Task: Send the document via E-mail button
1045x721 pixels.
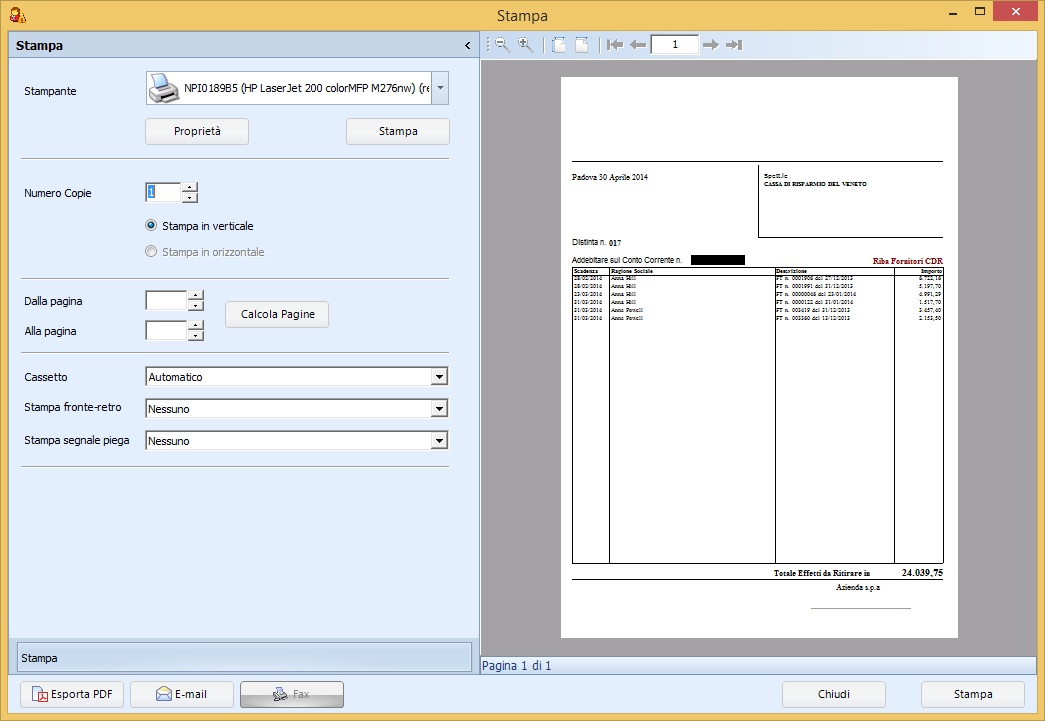Action: 181,694
